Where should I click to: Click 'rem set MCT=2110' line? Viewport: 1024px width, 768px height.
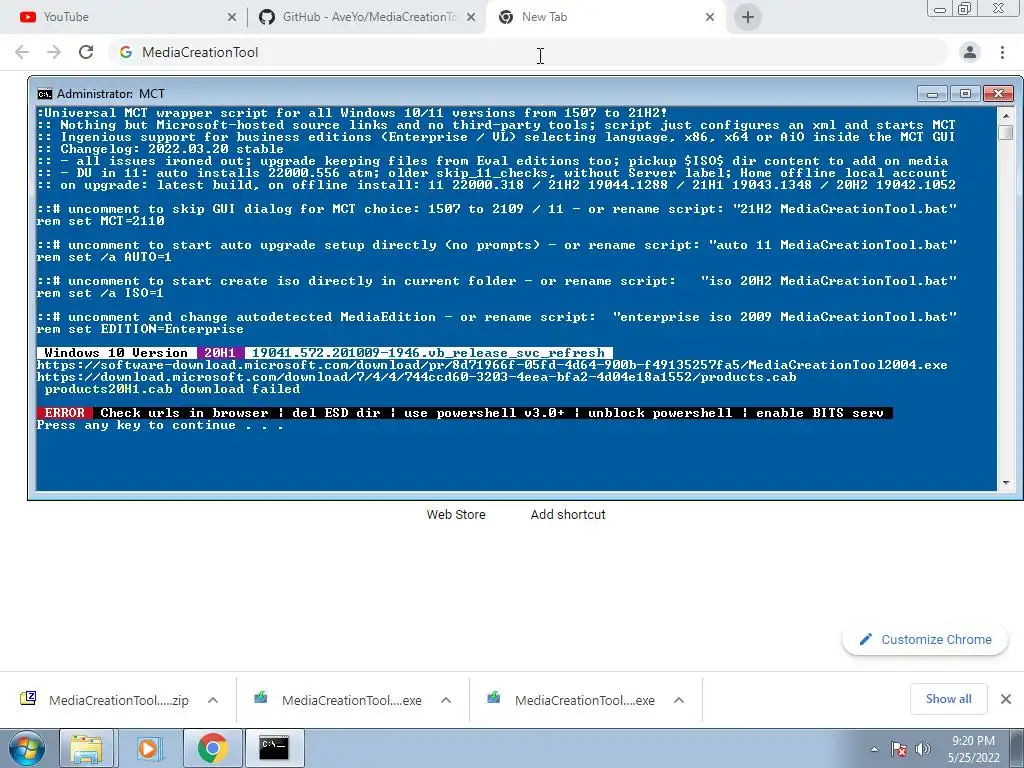point(101,221)
